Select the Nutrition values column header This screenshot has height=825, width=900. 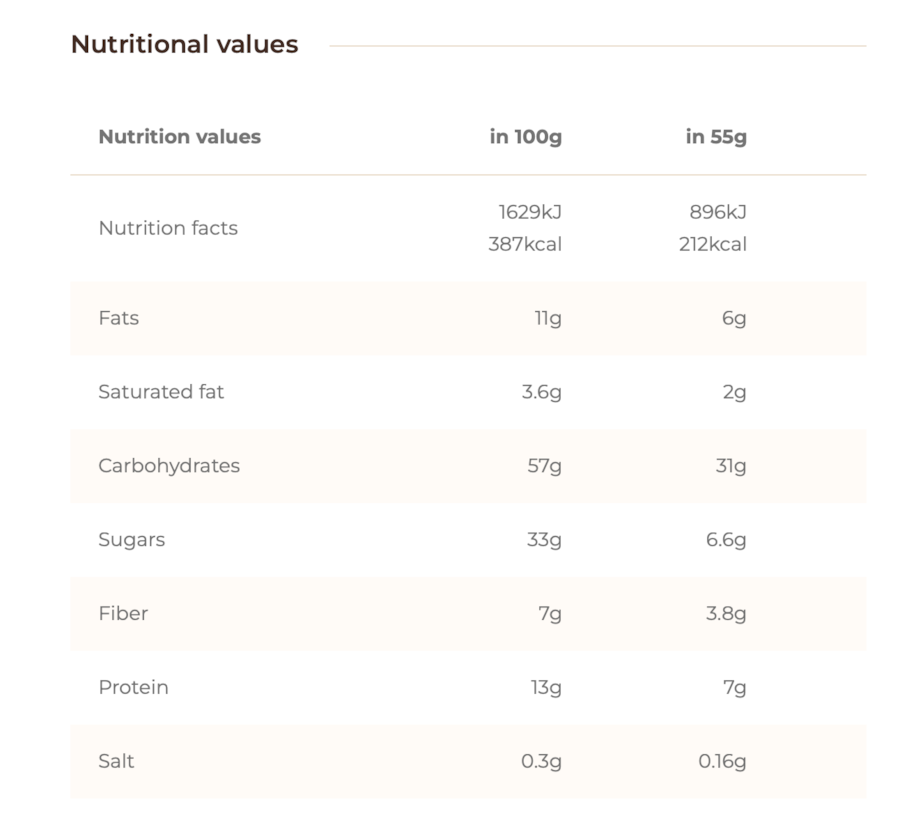(180, 137)
